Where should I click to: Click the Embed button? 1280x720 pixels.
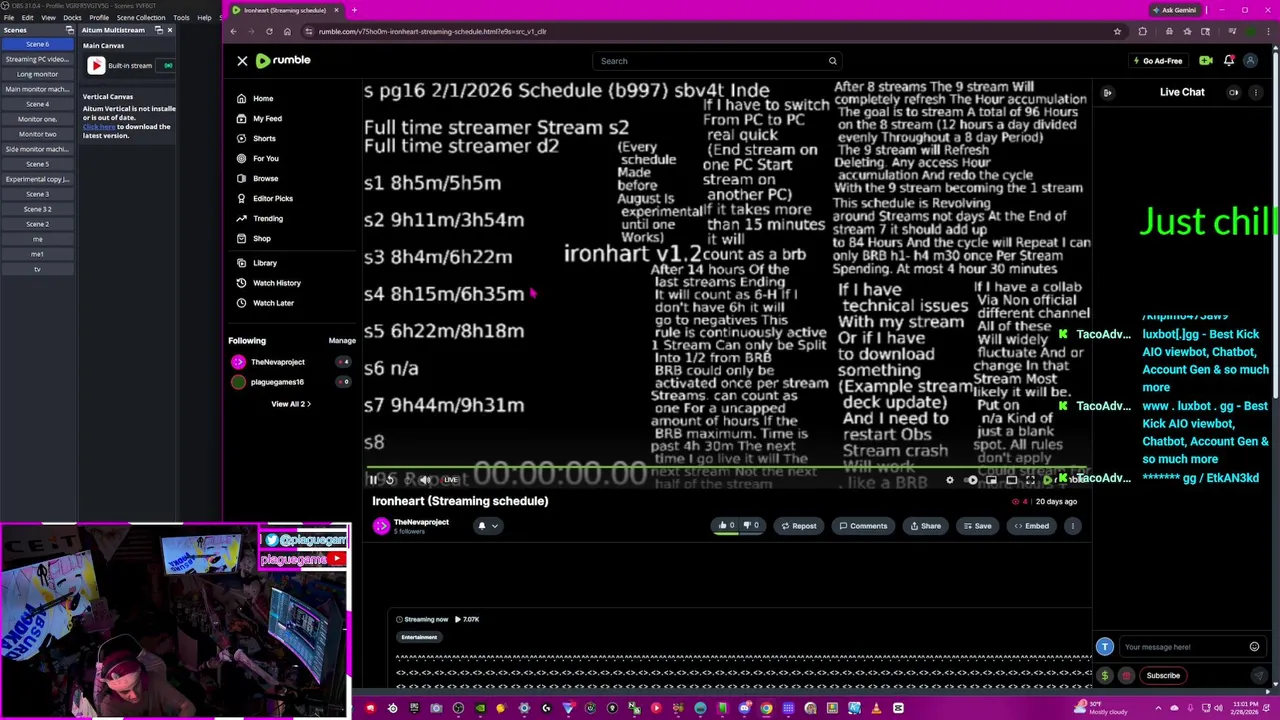coord(1031,526)
